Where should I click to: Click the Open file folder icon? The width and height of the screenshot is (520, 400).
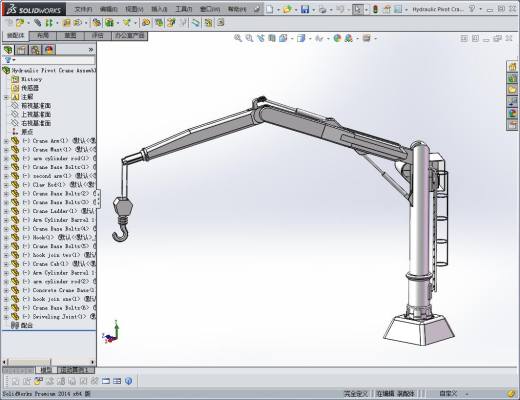[x=287, y=9]
